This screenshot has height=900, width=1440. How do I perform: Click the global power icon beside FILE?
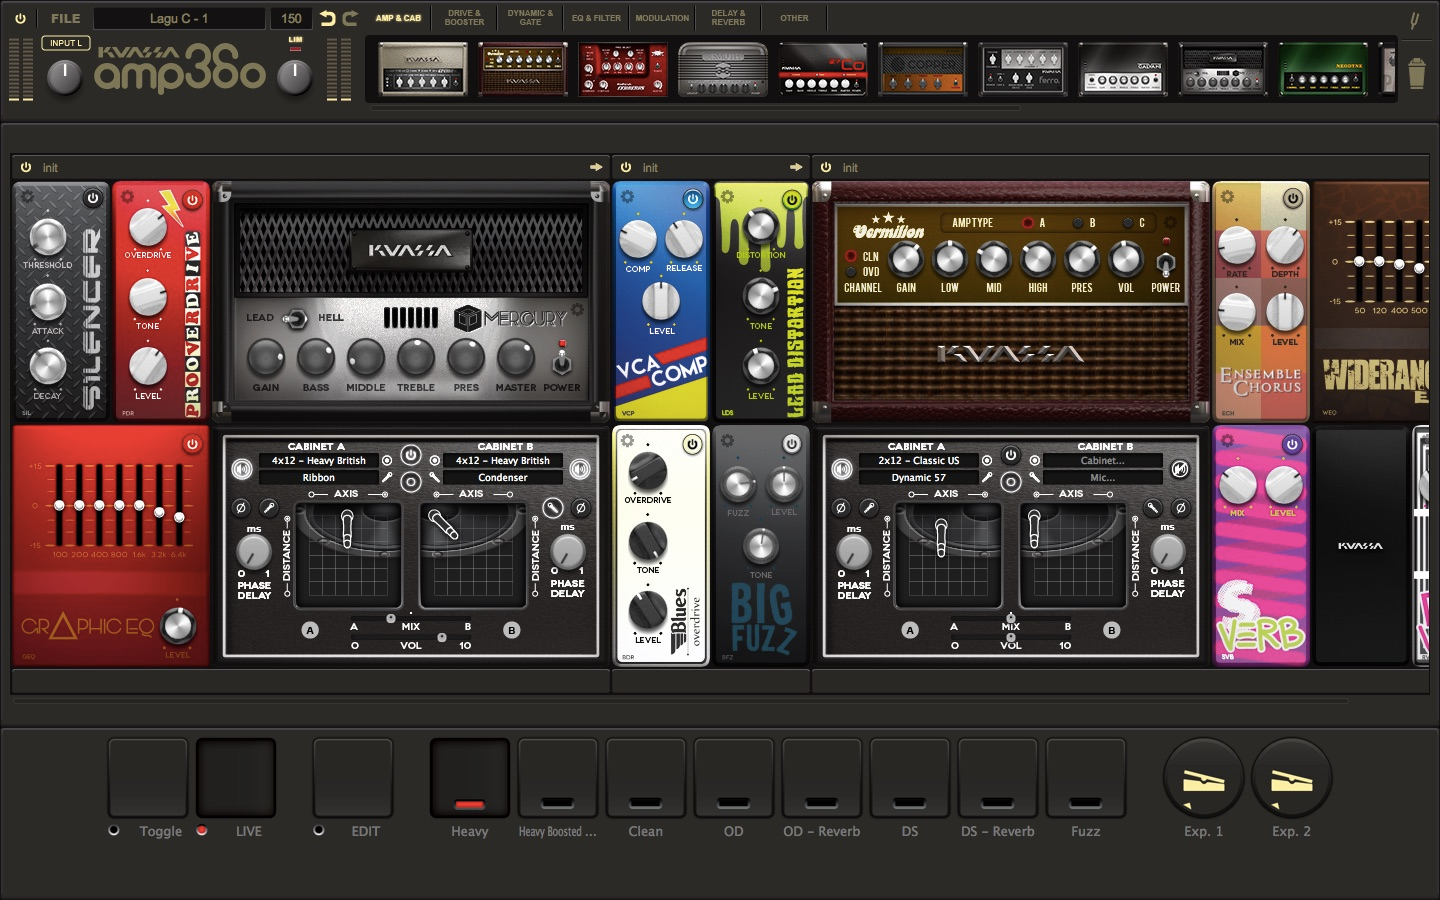[20, 18]
